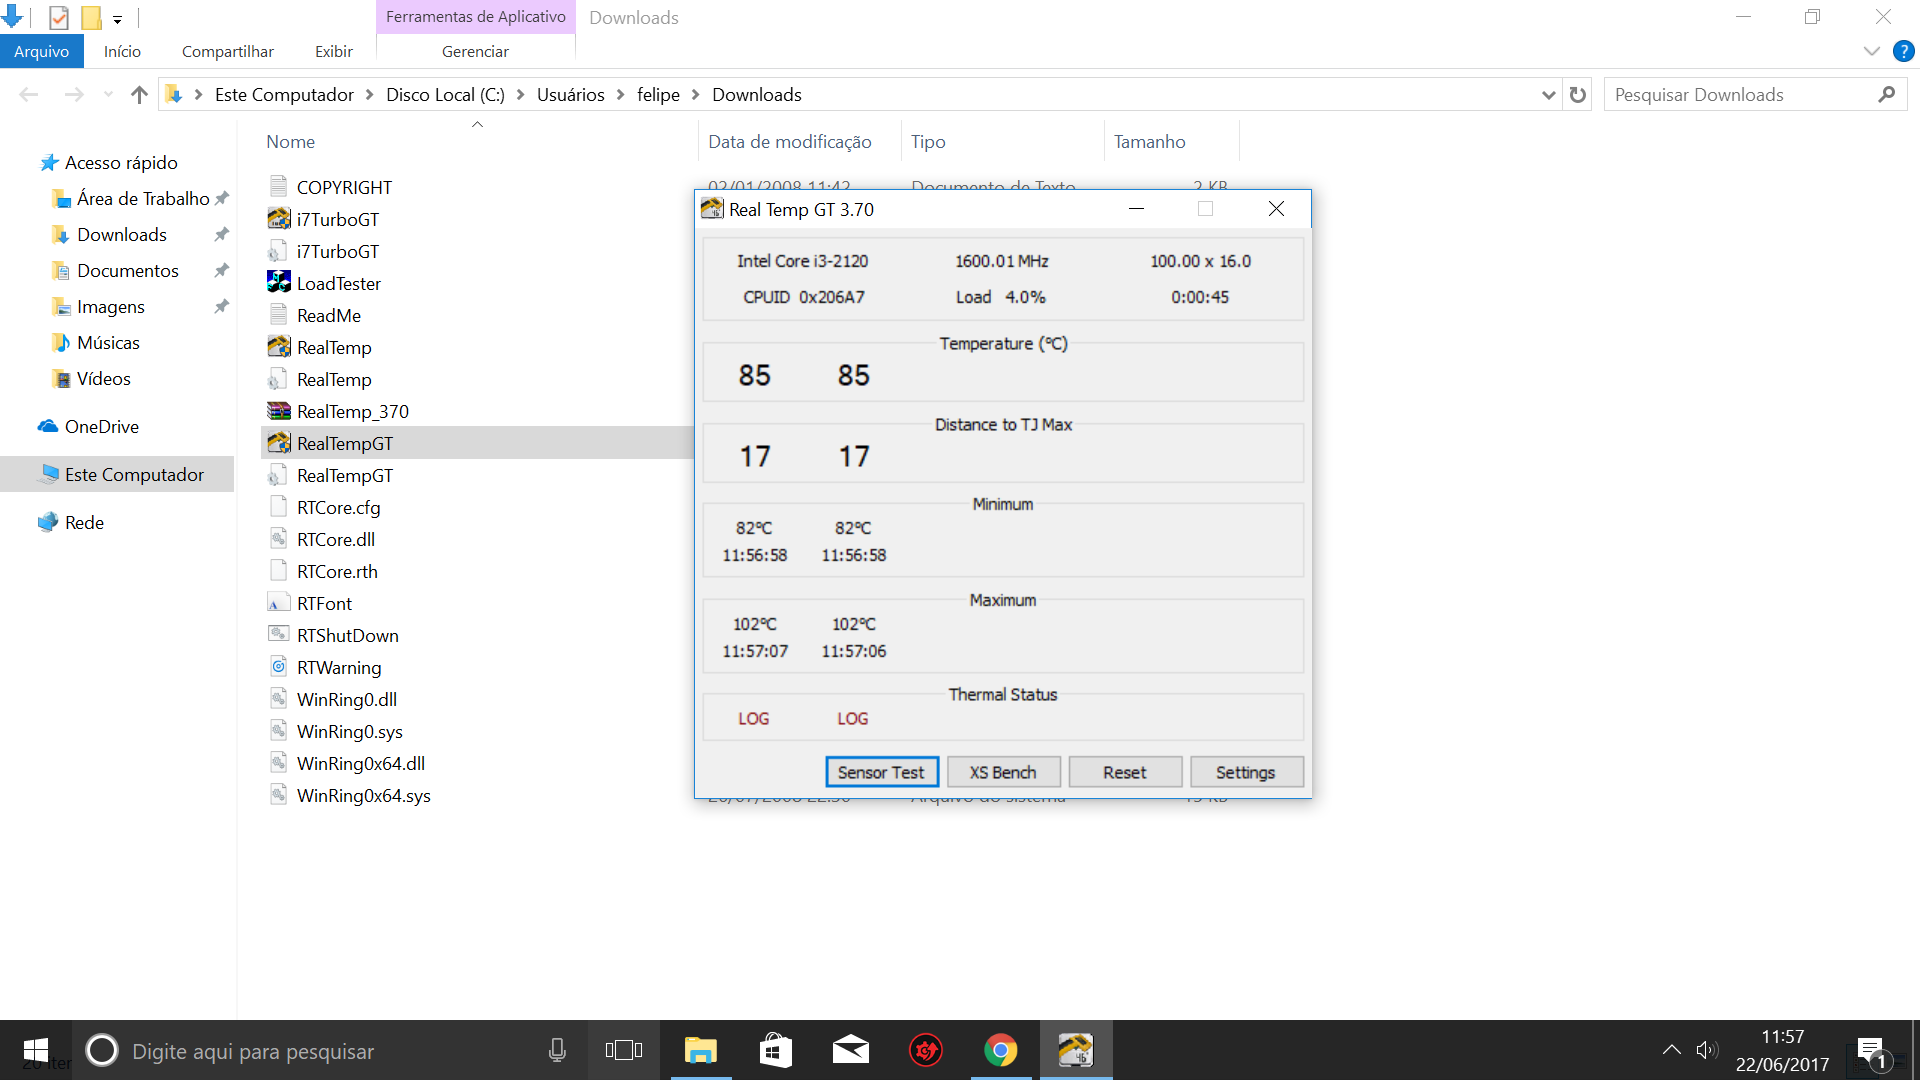The height and width of the screenshot is (1080, 1920).
Task: Switch to the Compartilhar ribbon tab
Action: coord(228,51)
